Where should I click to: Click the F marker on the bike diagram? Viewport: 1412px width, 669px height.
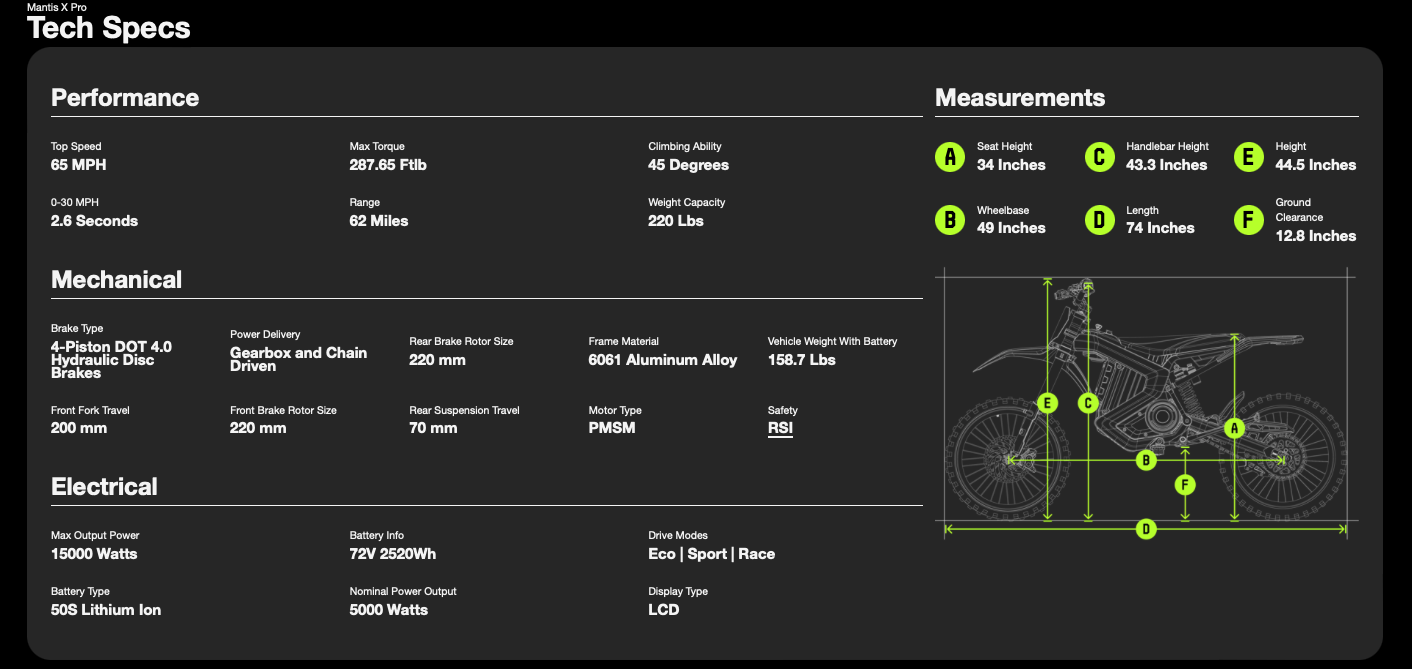(1185, 485)
